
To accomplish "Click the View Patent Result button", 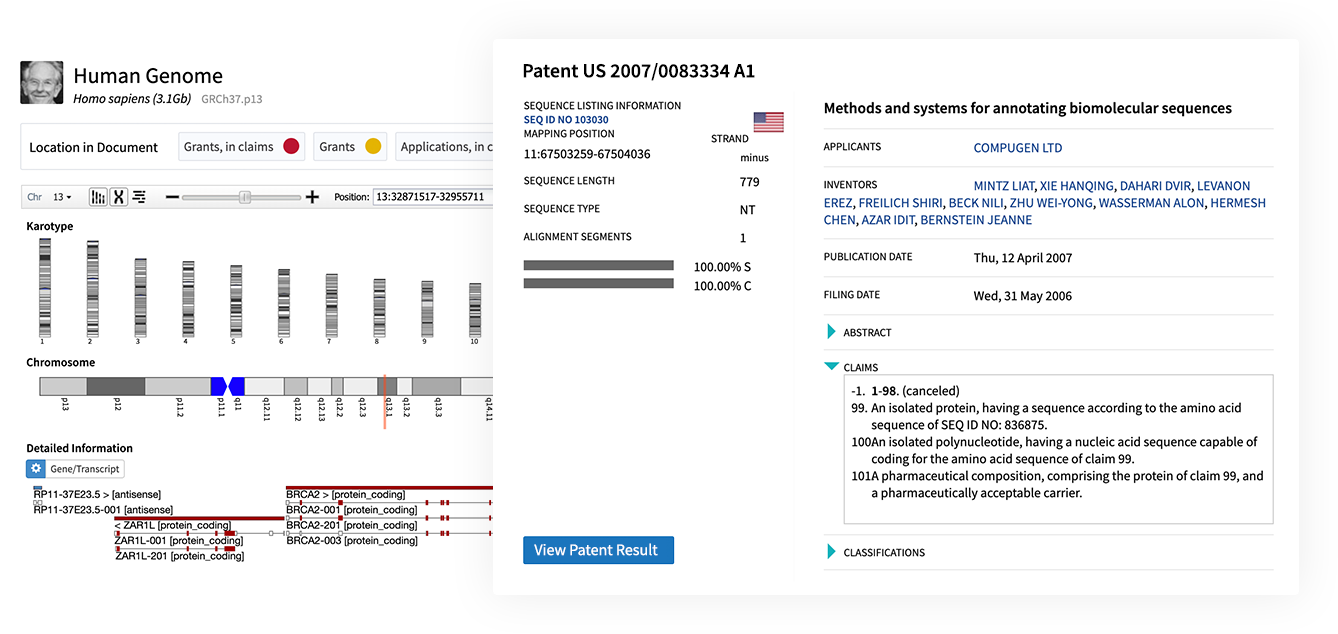I will [598, 550].
